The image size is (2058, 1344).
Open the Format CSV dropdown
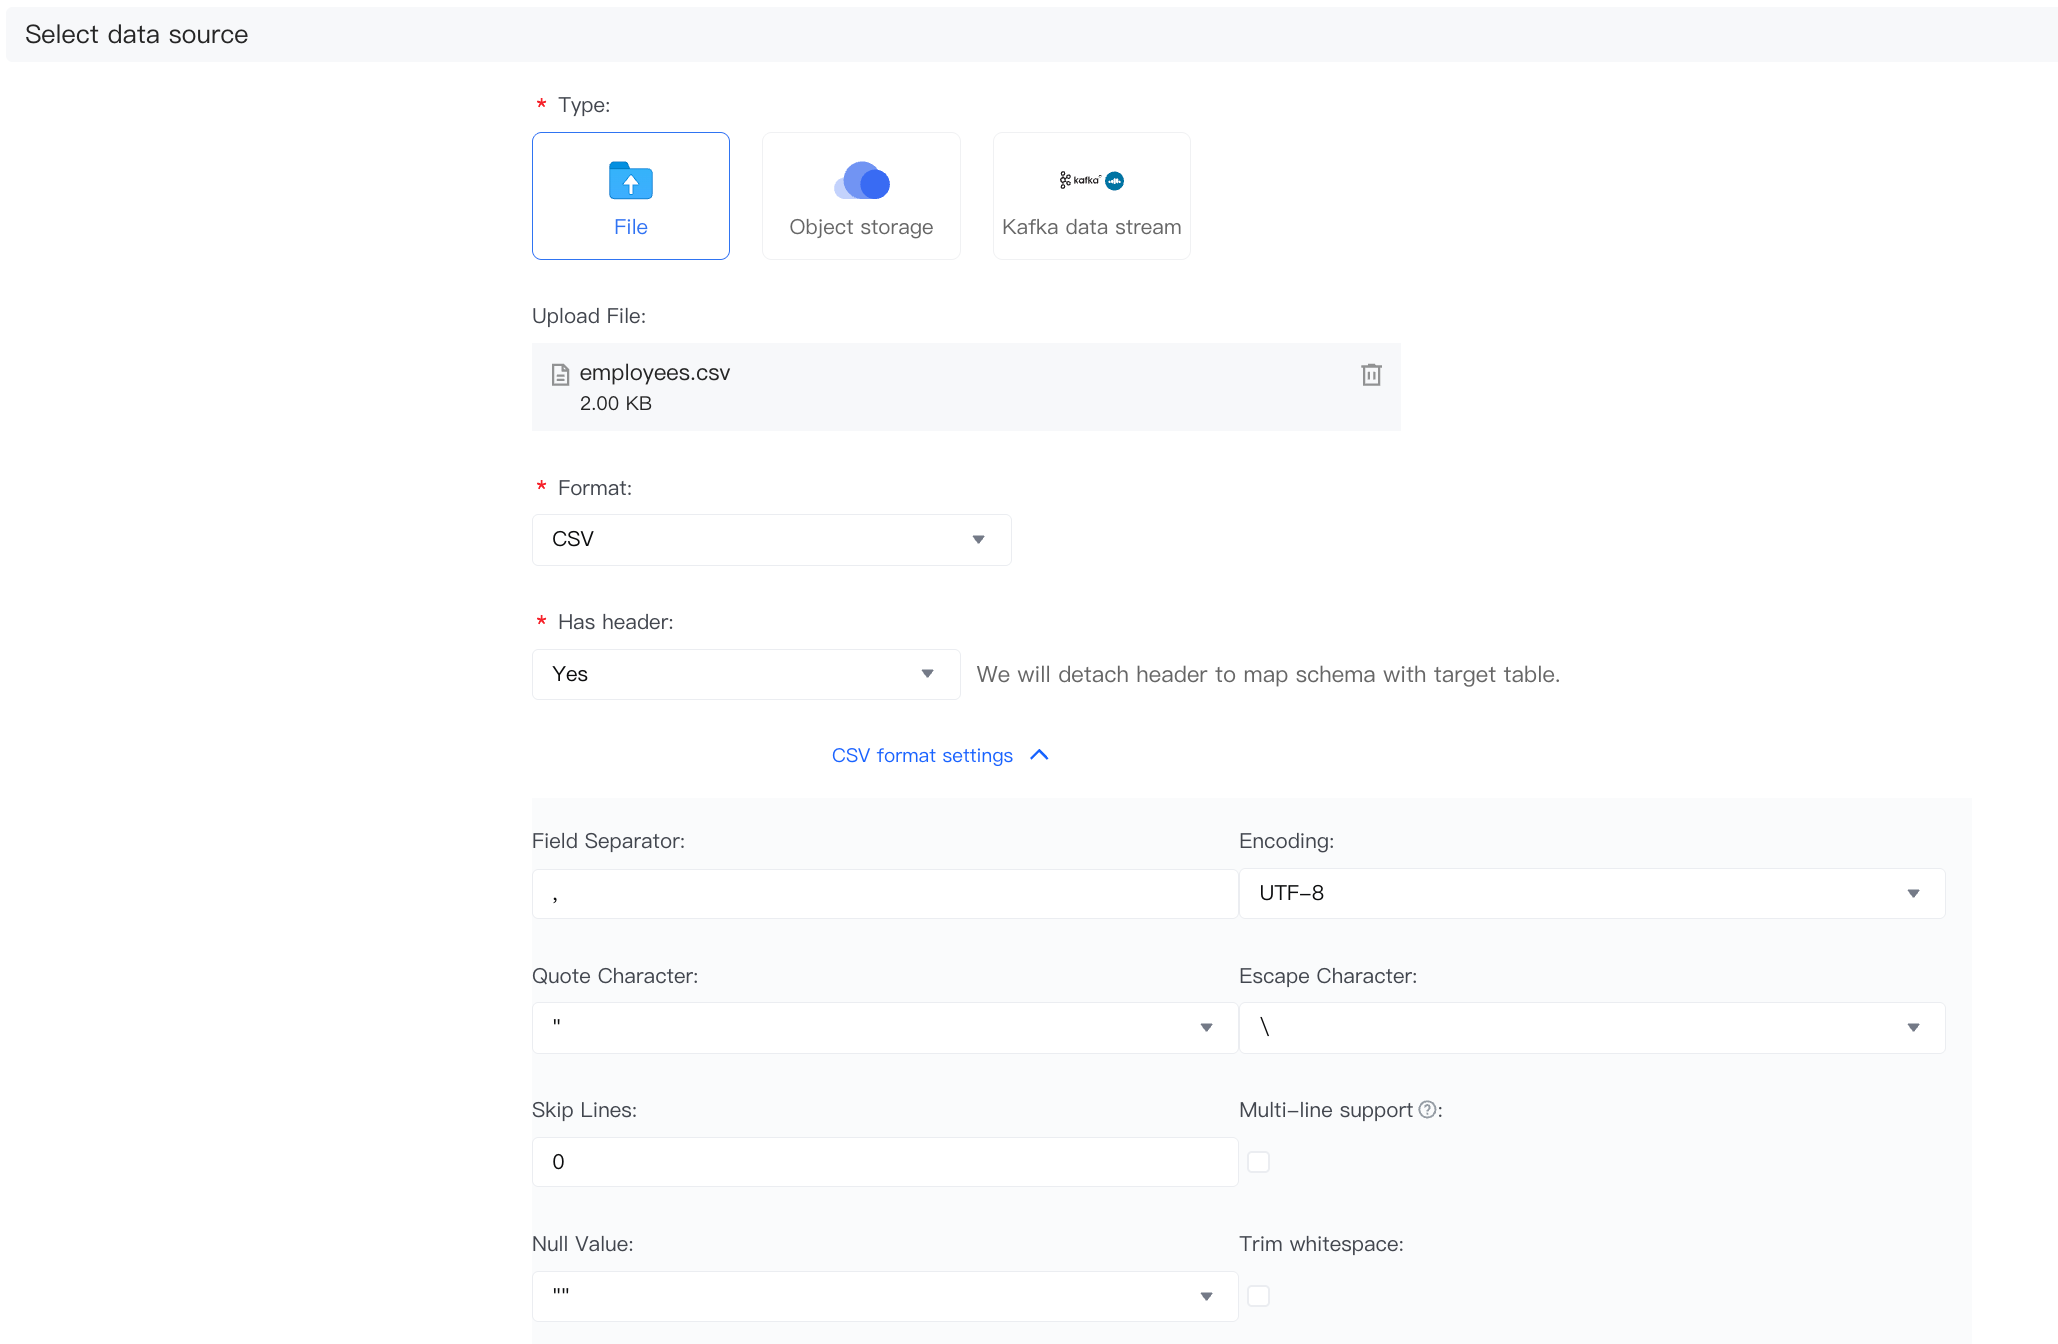771,540
